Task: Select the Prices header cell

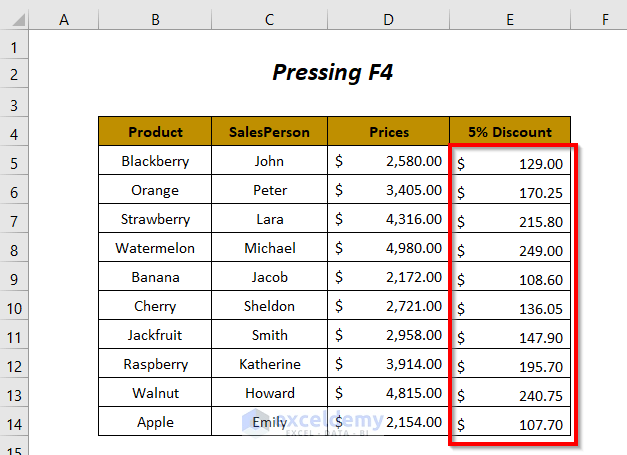Action: 388,132
